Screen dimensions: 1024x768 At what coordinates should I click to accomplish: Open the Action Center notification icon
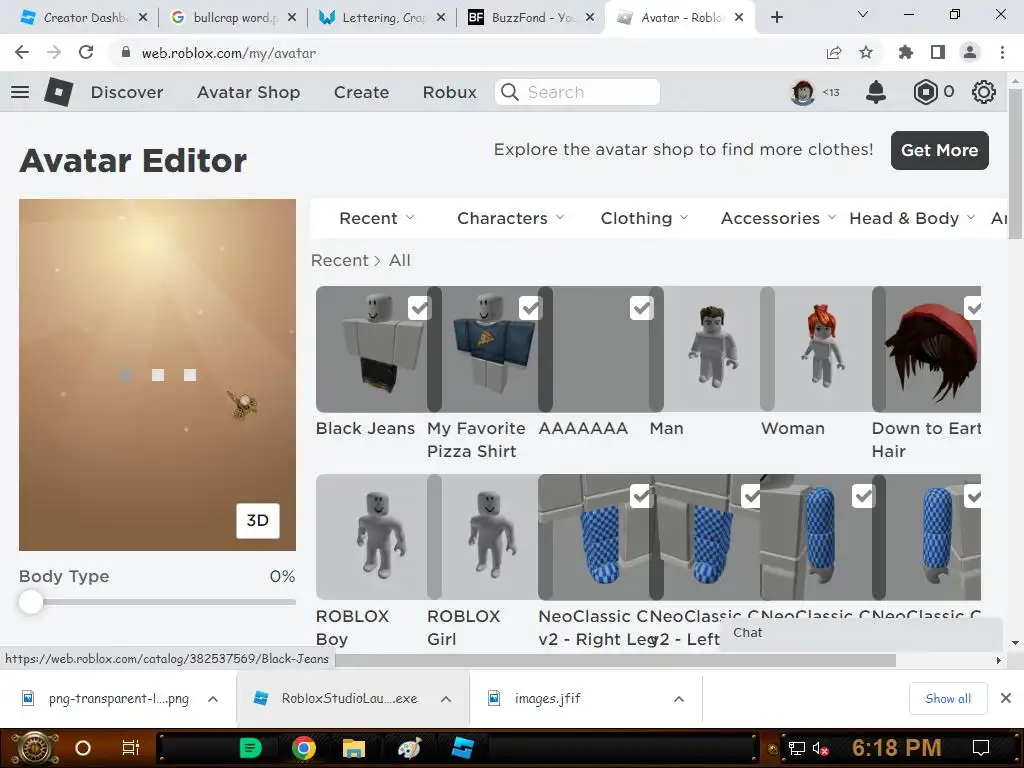click(981, 748)
